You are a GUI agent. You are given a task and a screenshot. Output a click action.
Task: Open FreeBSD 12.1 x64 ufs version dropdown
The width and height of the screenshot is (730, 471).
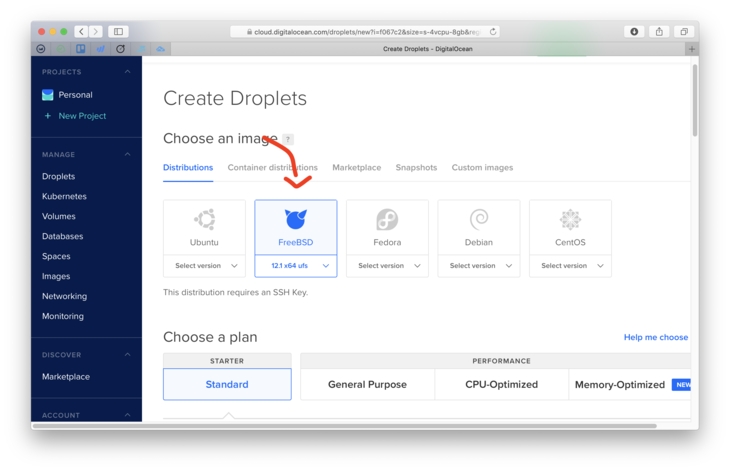click(x=296, y=266)
